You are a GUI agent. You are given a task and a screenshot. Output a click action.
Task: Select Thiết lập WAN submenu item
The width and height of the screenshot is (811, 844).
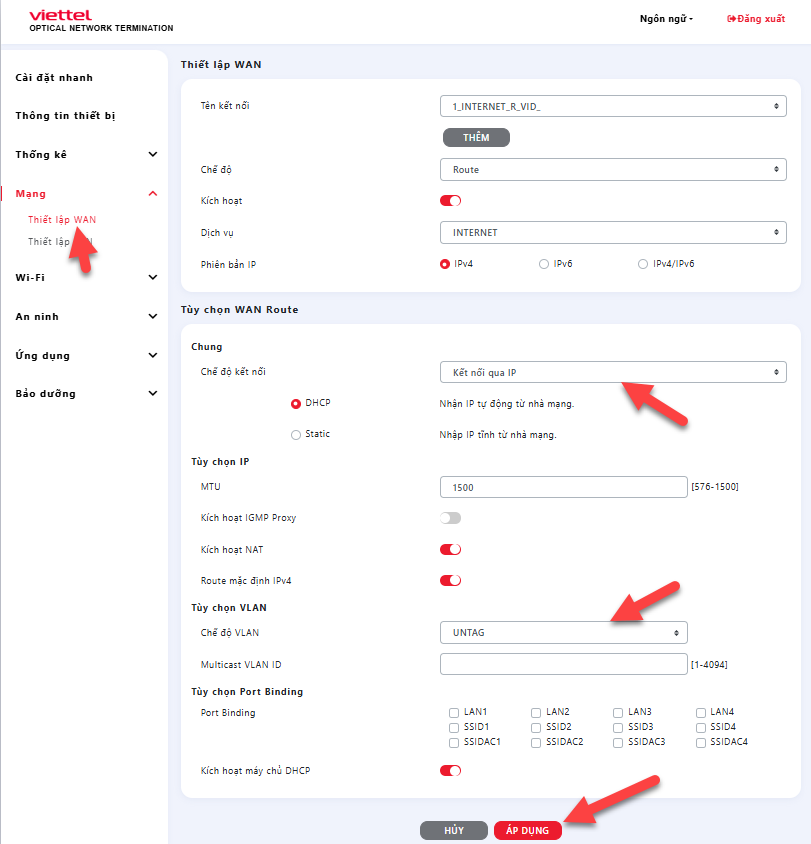[62, 219]
